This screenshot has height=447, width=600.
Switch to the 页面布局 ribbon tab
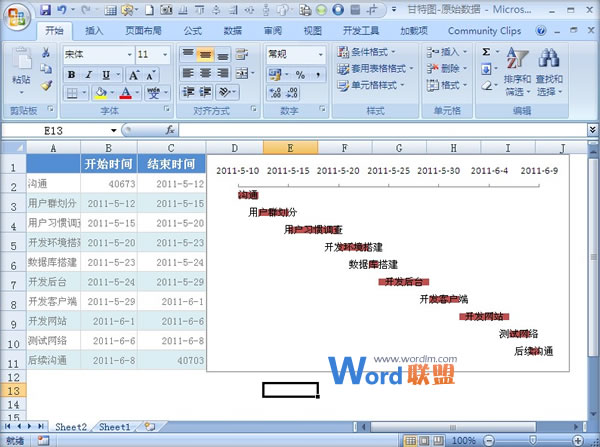(x=143, y=31)
